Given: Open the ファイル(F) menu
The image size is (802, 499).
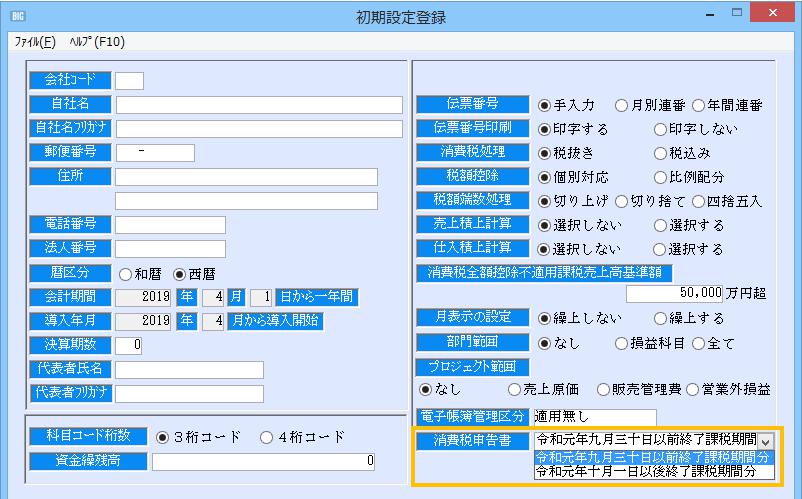Looking at the screenshot, I should coord(35,42).
